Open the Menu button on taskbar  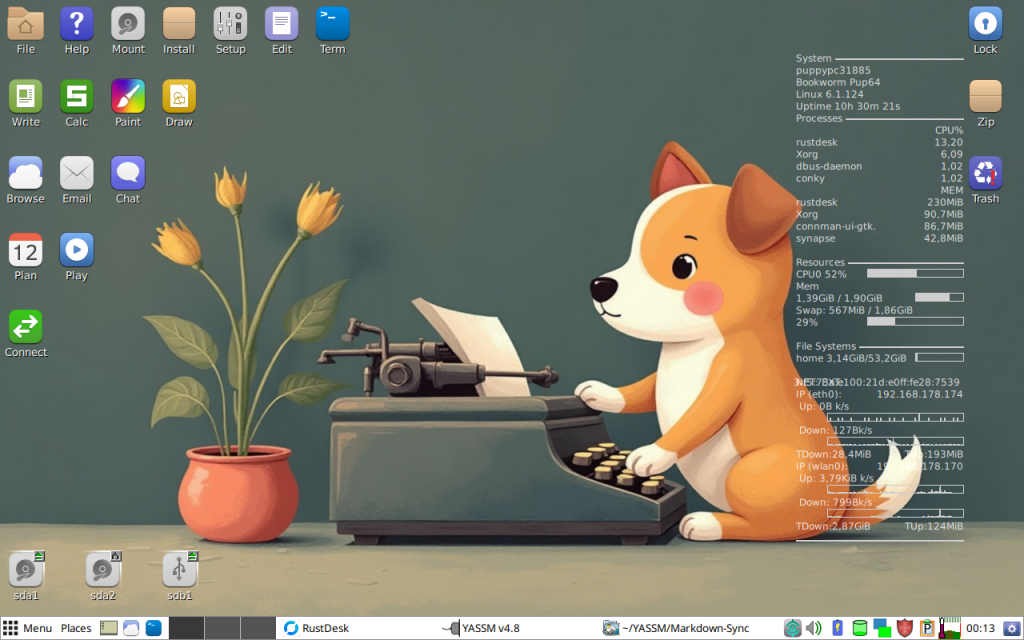tap(28, 628)
